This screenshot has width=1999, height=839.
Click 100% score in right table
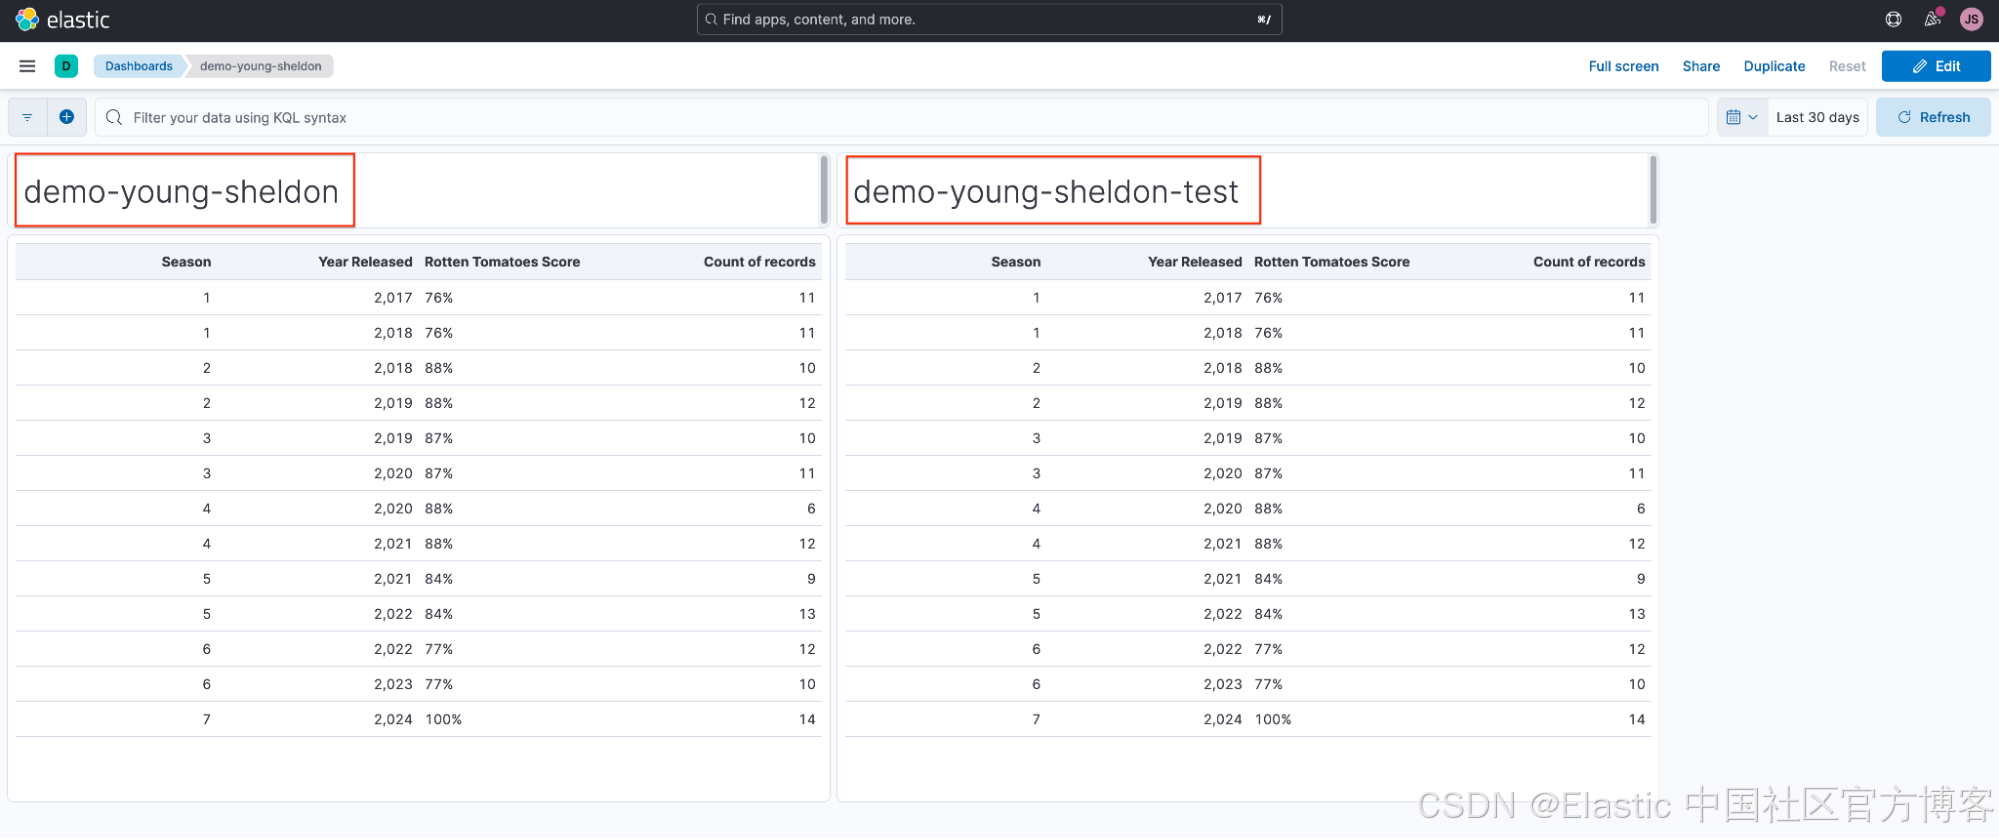tap(1273, 719)
